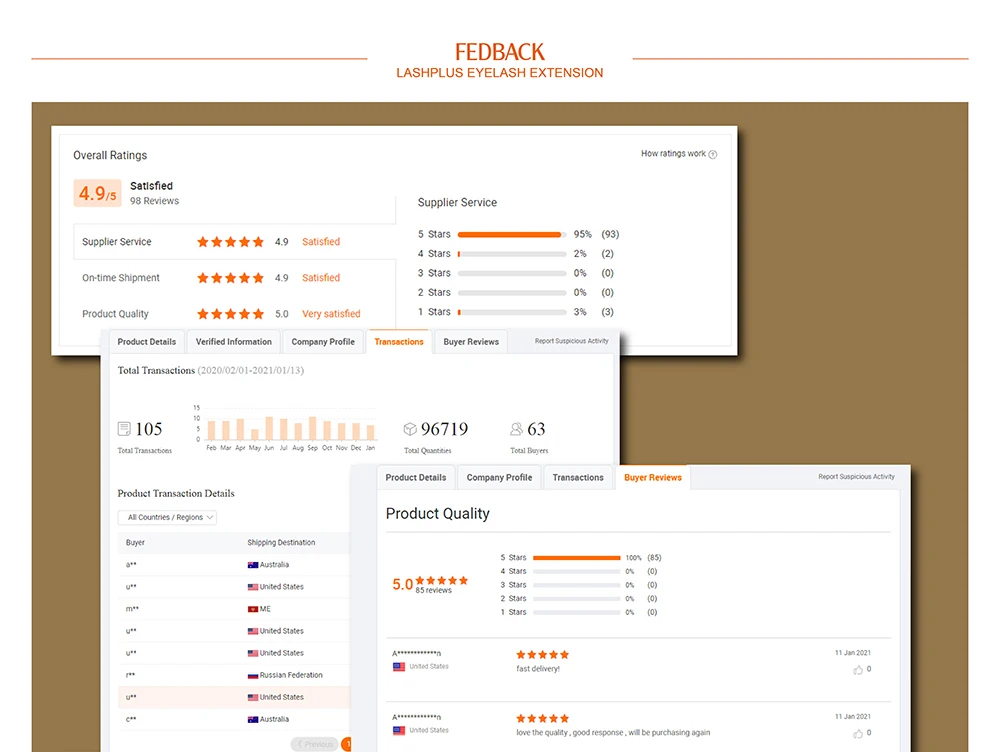Click the "fast delivery!" review text
This screenshot has height=752, width=1000.
tap(538, 669)
